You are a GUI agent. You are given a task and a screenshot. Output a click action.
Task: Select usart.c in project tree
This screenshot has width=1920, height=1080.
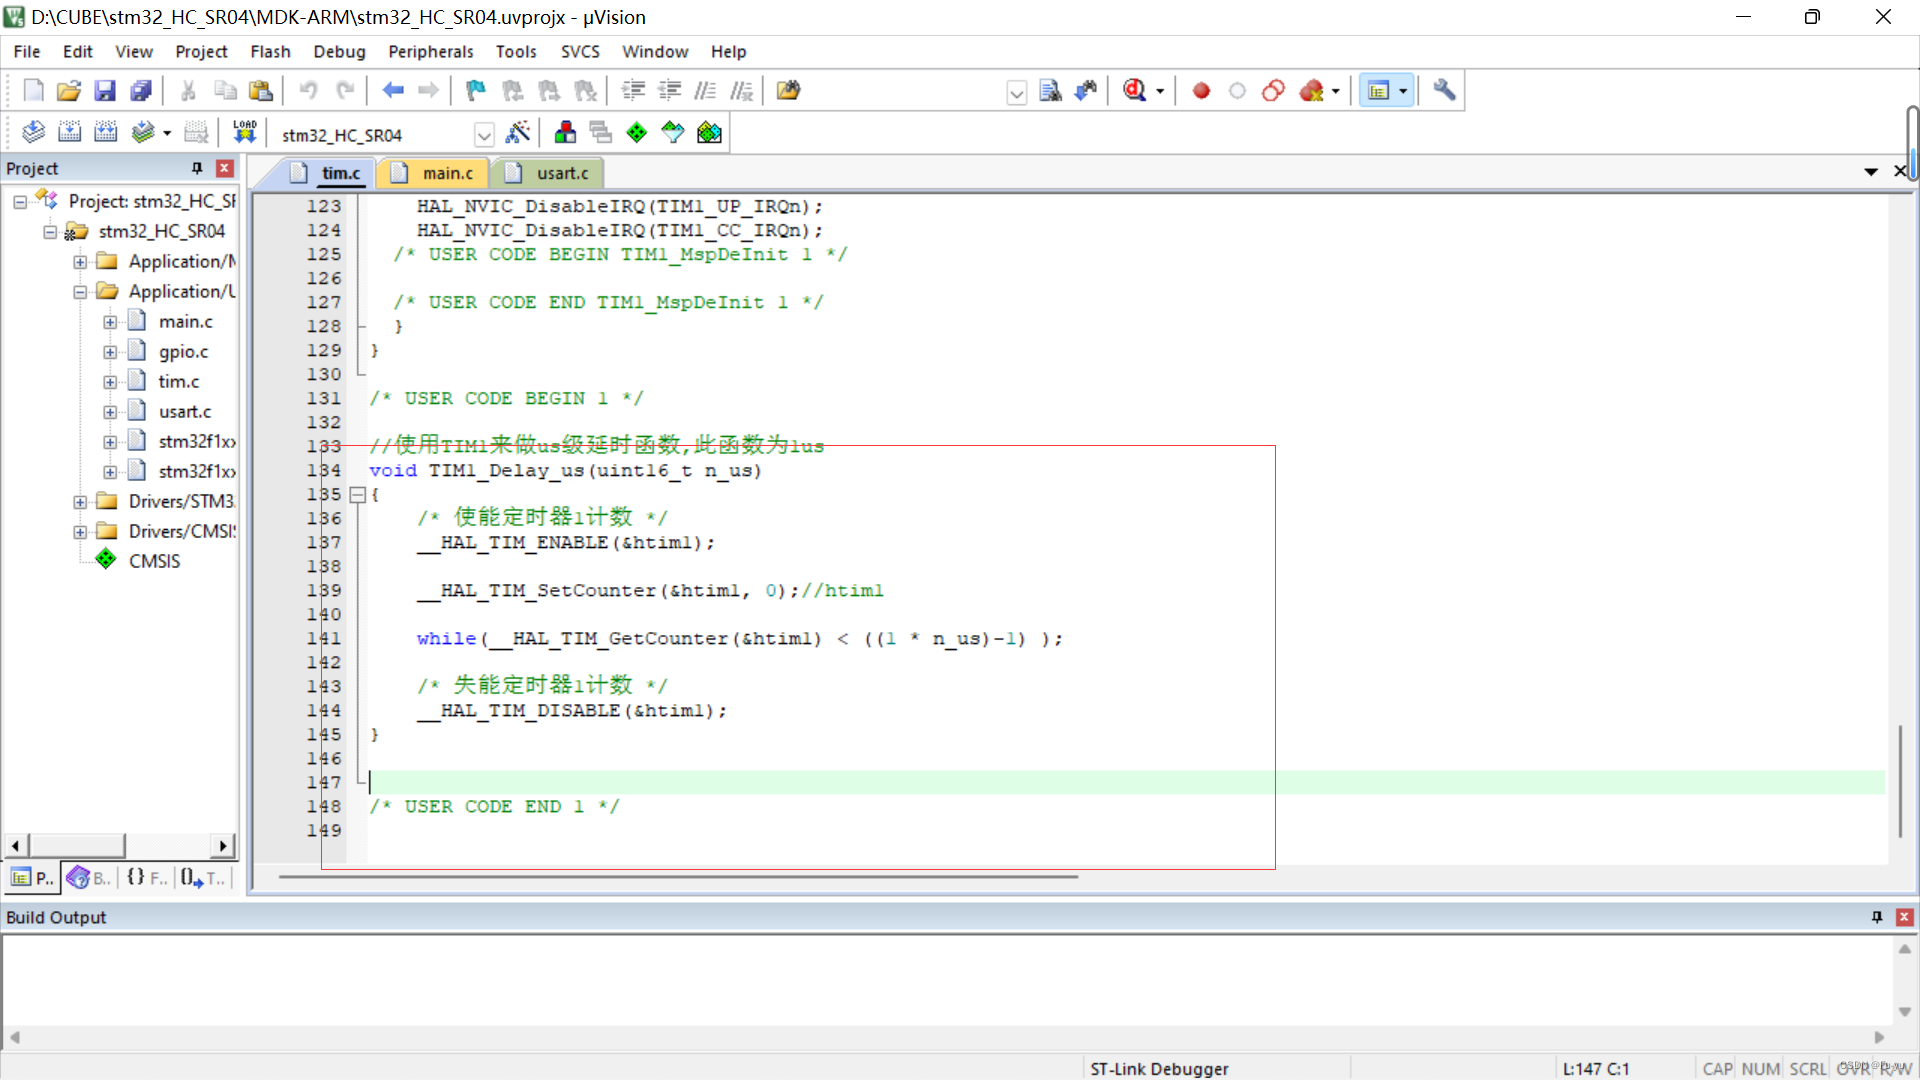(185, 411)
